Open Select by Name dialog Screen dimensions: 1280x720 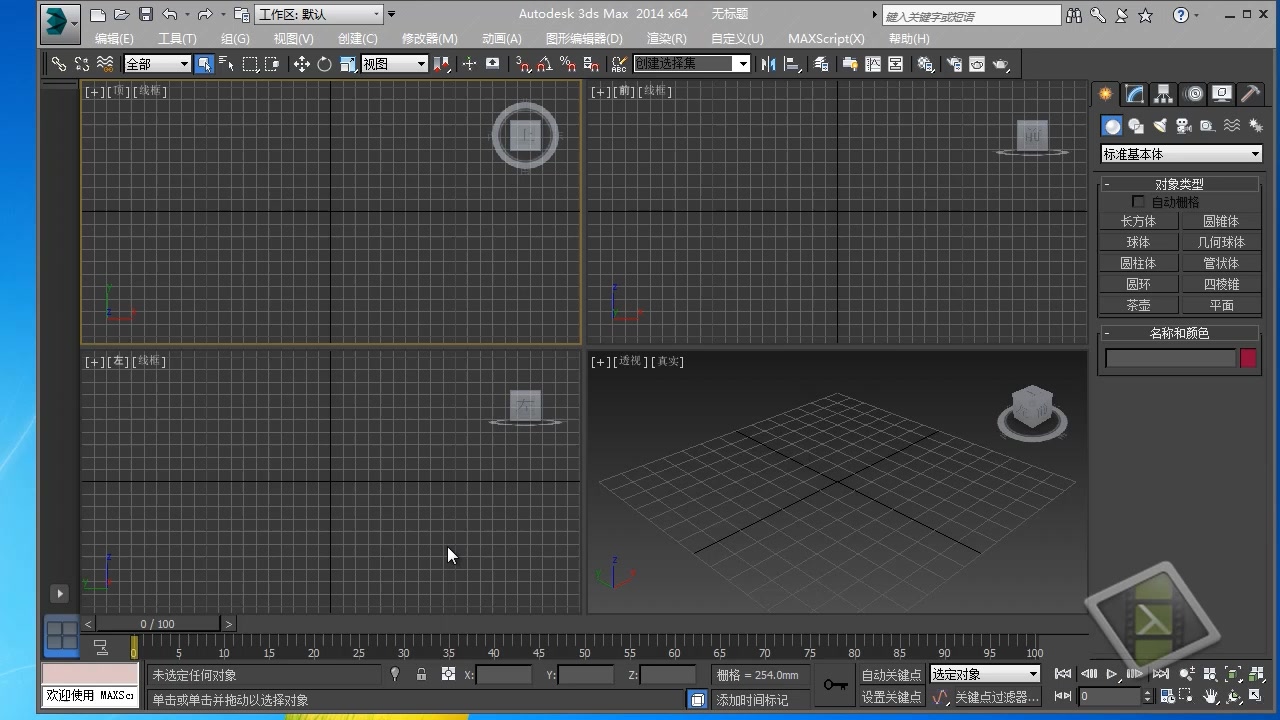(x=226, y=64)
